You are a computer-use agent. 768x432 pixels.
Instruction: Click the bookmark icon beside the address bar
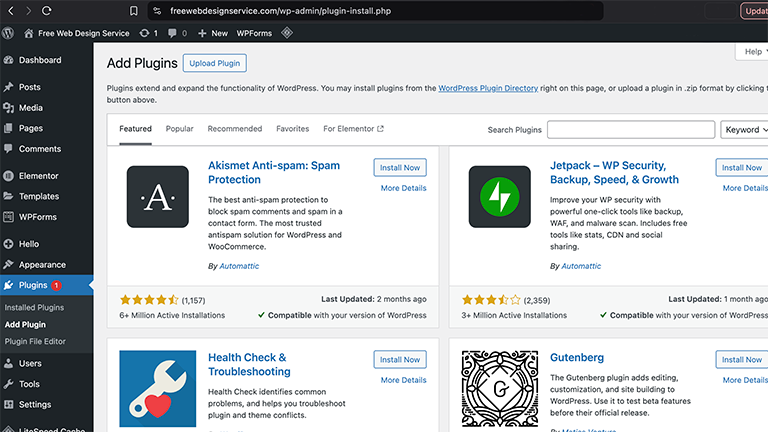coord(133,11)
